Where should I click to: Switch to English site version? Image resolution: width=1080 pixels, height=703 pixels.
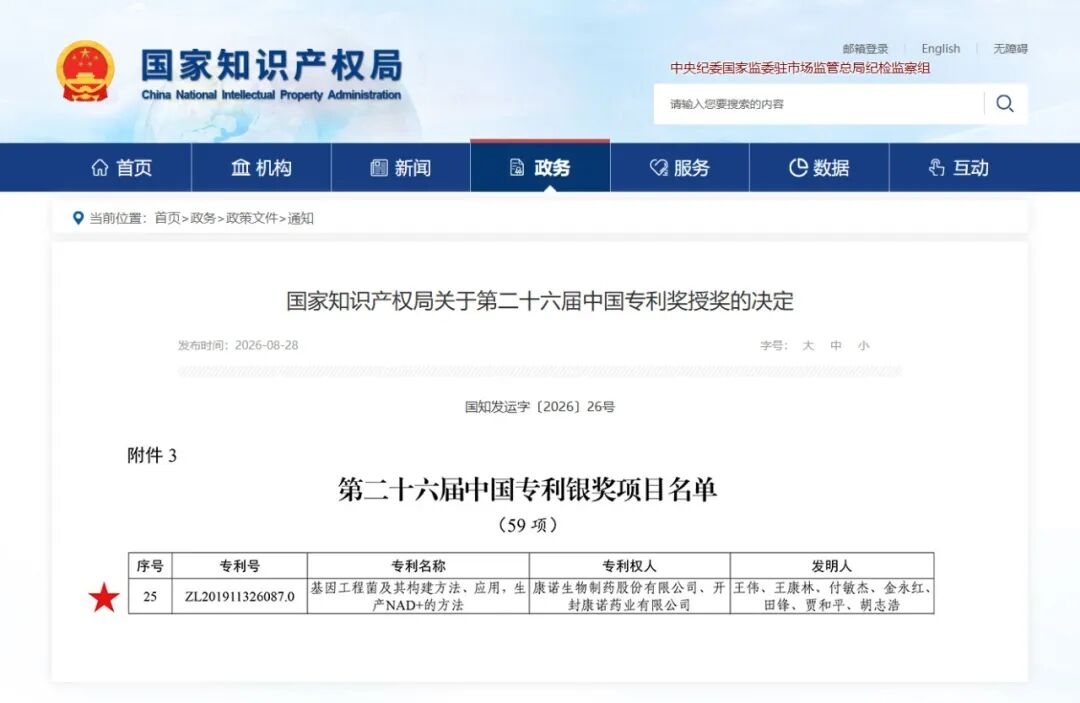940,49
